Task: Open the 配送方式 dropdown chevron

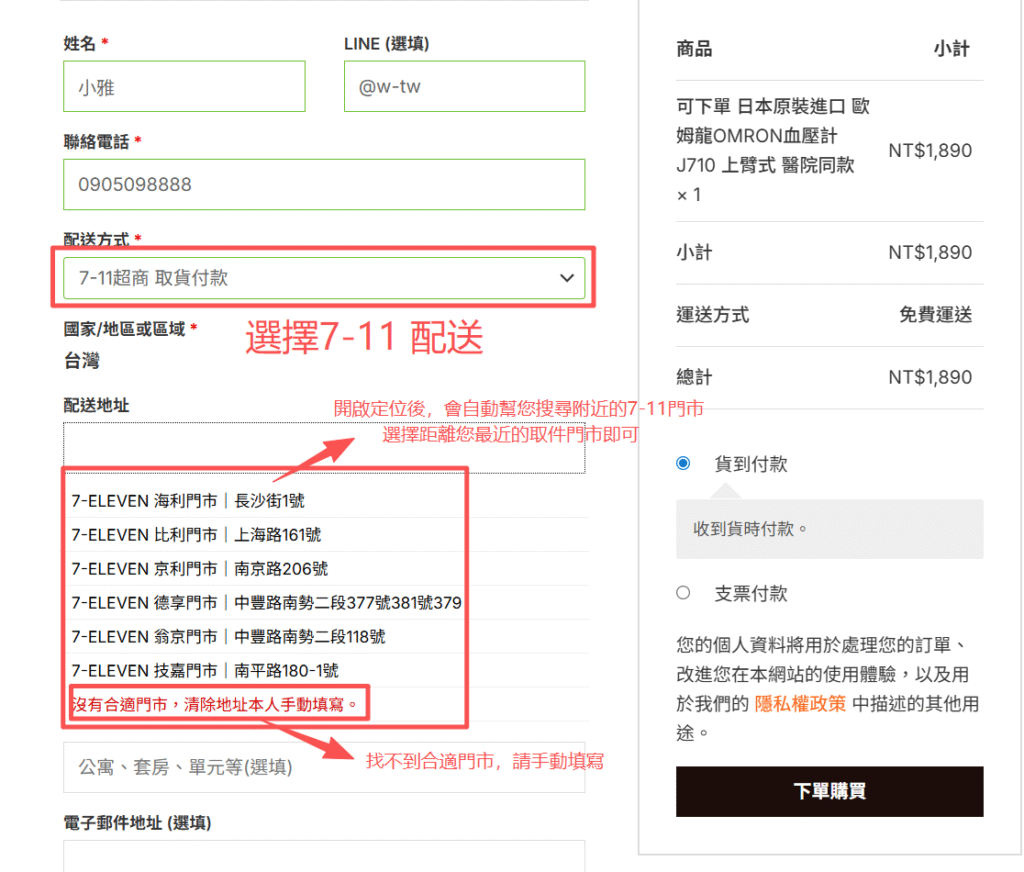Action: coord(567,278)
